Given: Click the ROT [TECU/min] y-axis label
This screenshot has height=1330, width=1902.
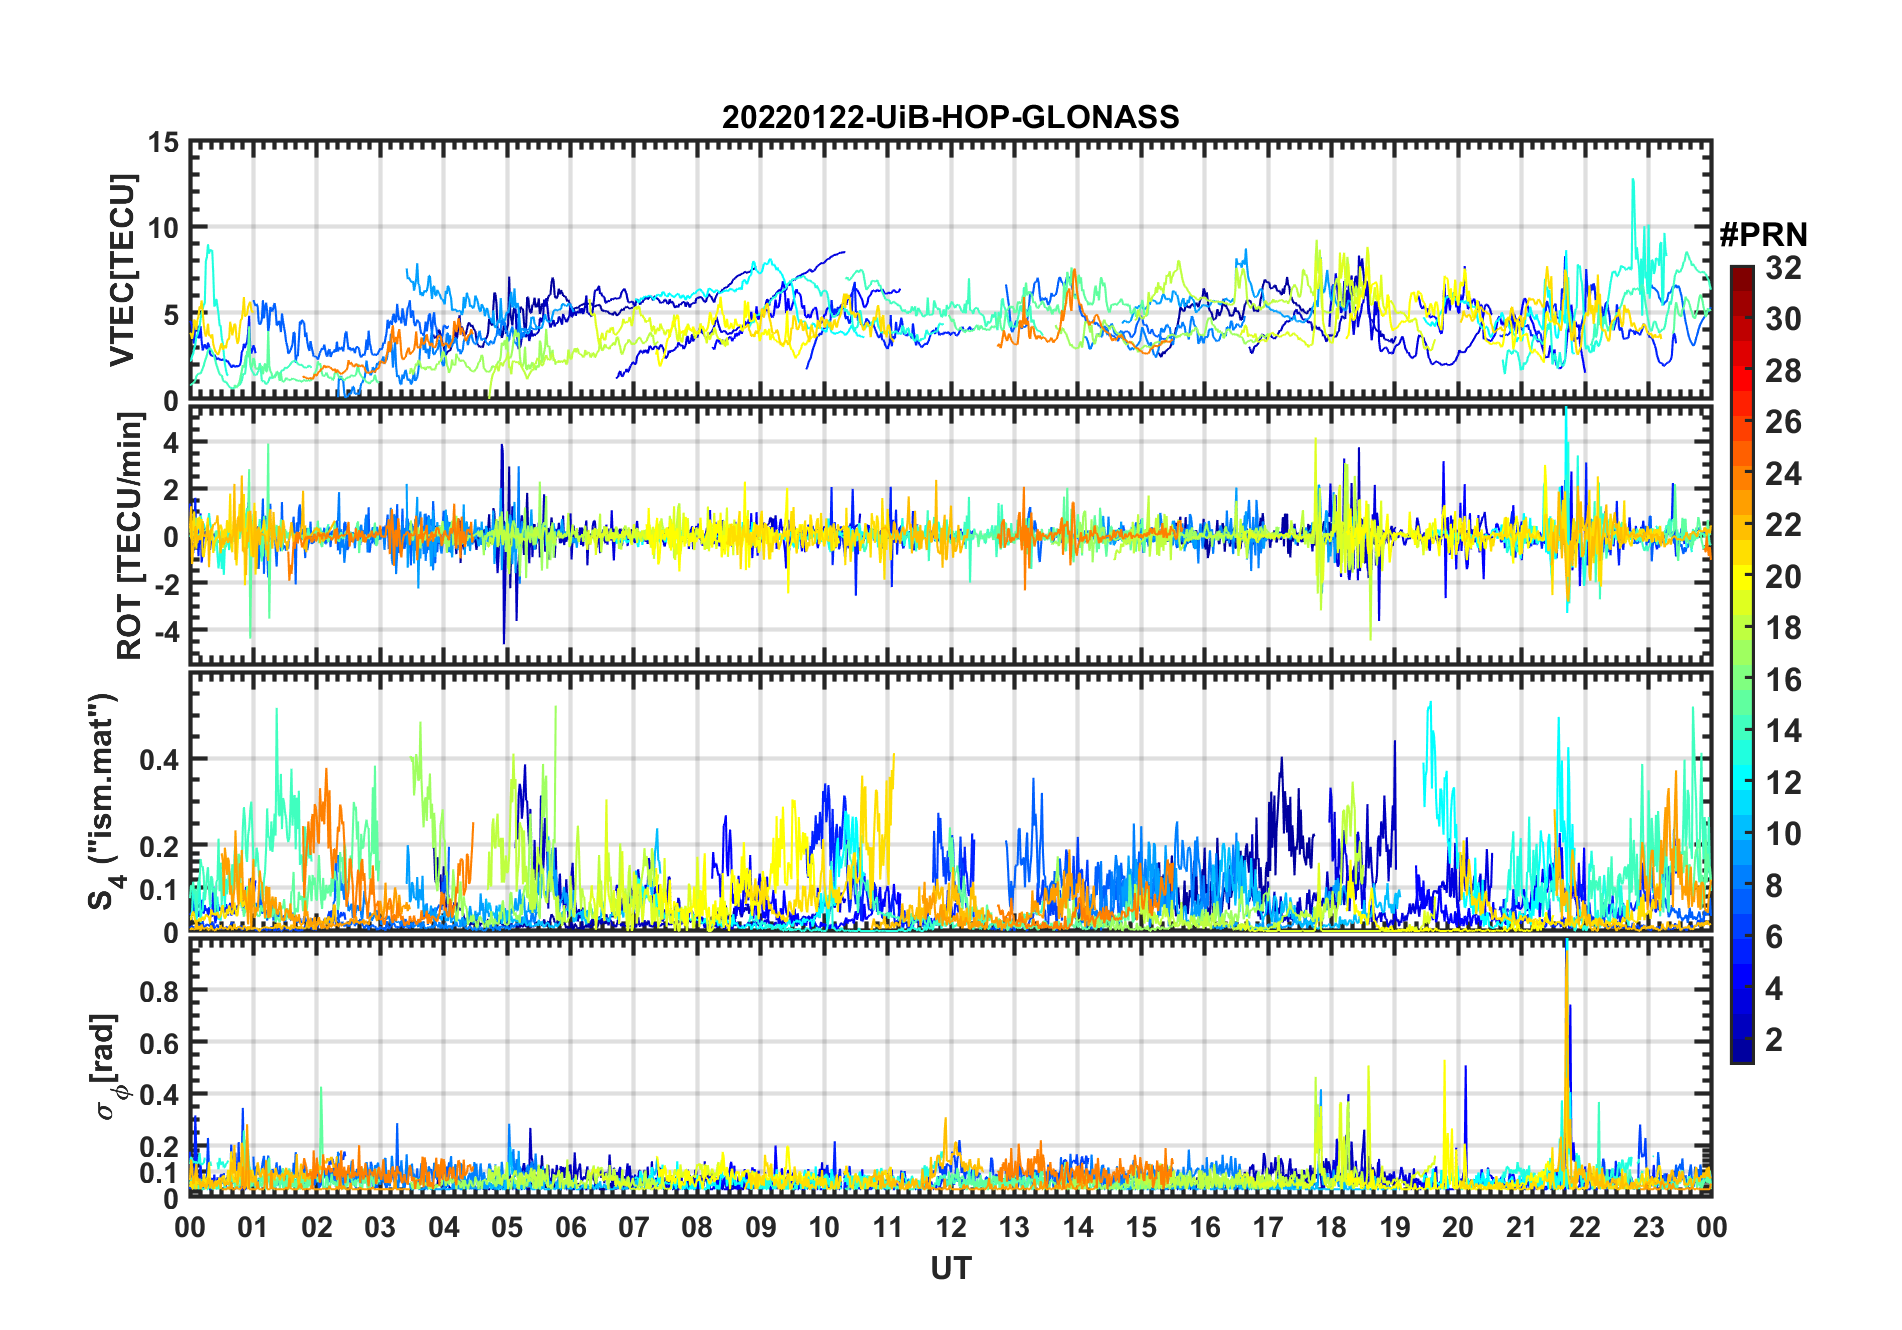Looking at the screenshot, I should [x=130, y=536].
